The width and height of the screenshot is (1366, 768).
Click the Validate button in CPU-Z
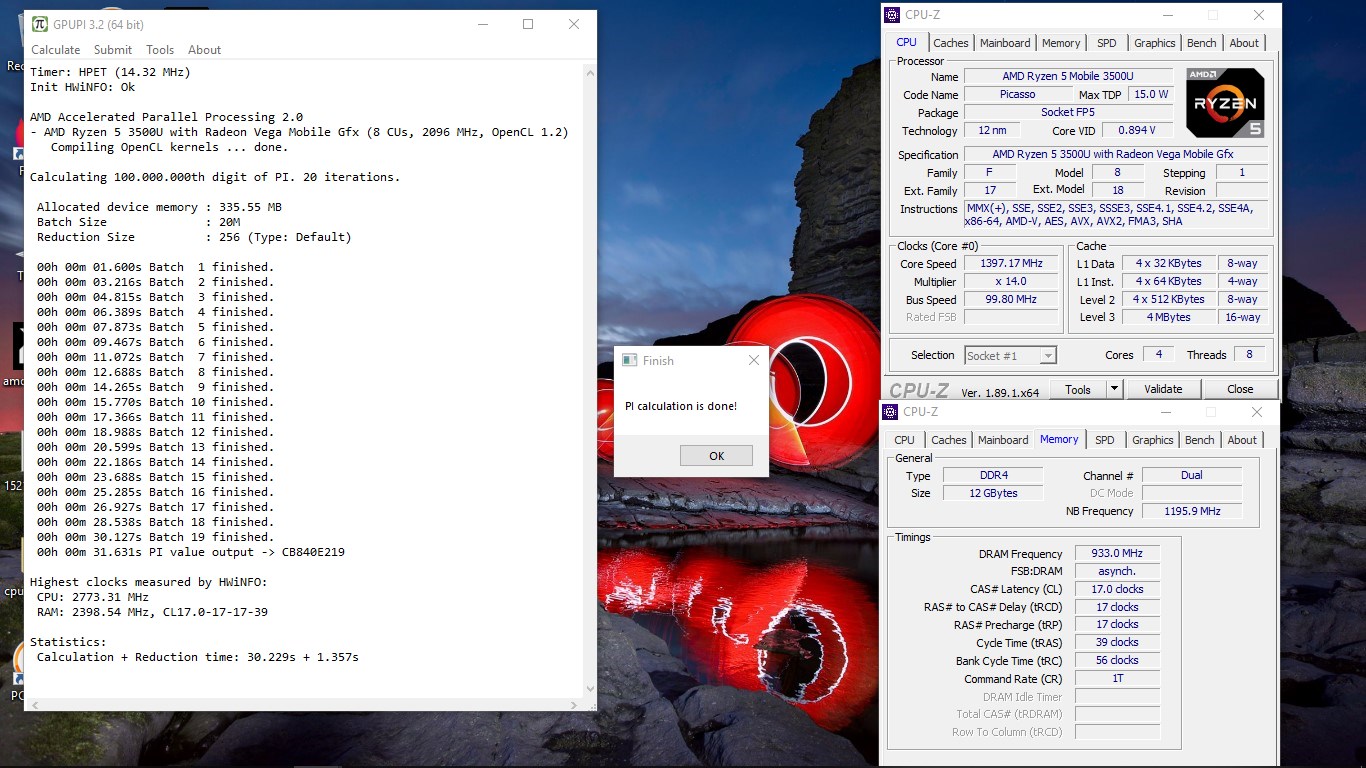(x=1163, y=389)
